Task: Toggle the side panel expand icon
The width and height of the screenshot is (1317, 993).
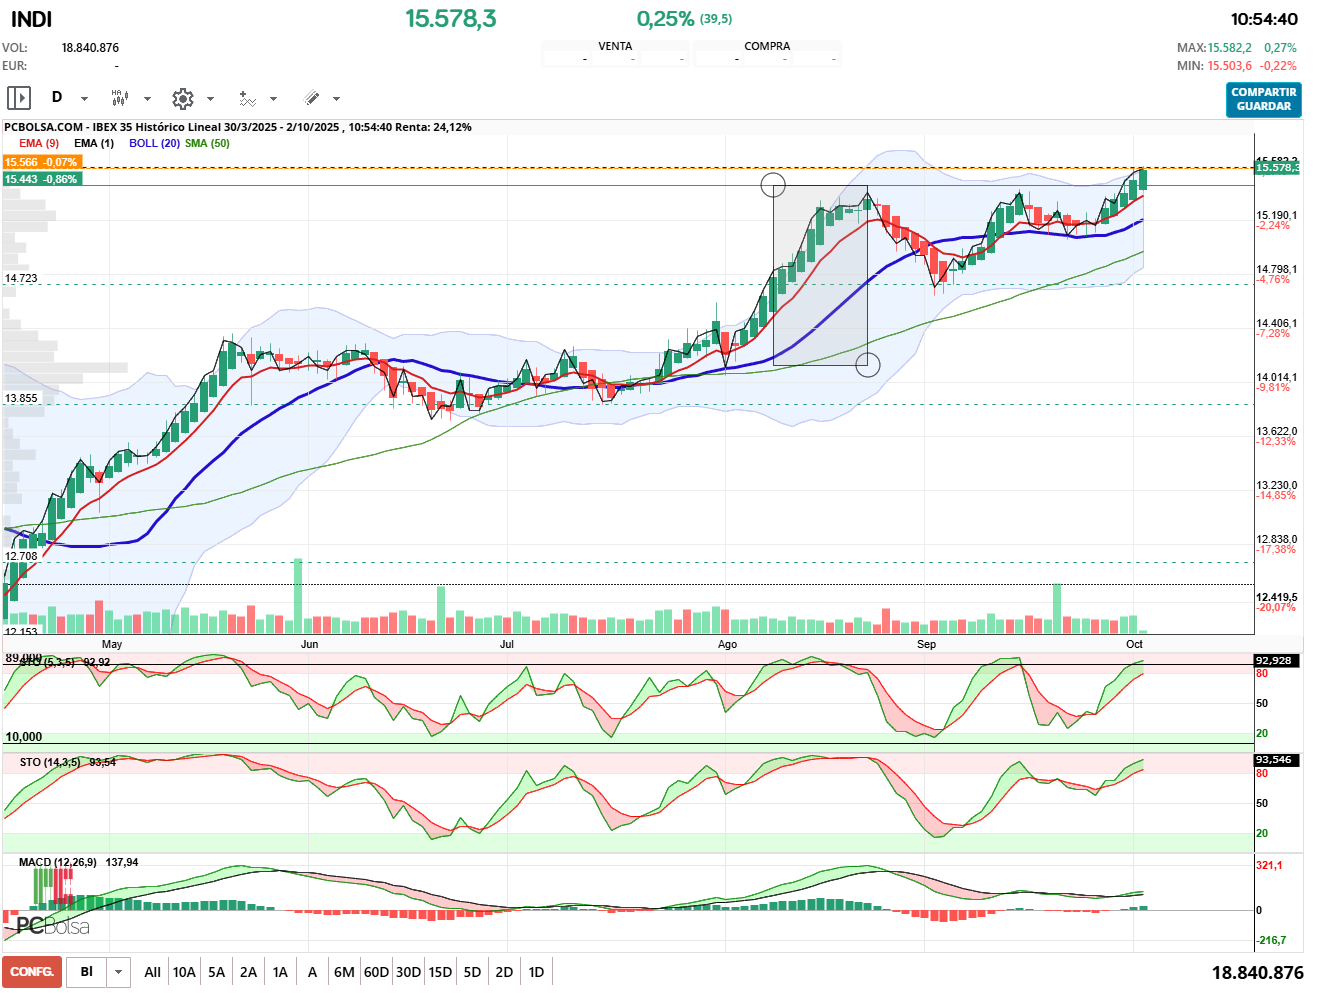Action: pyautogui.click(x=19, y=98)
